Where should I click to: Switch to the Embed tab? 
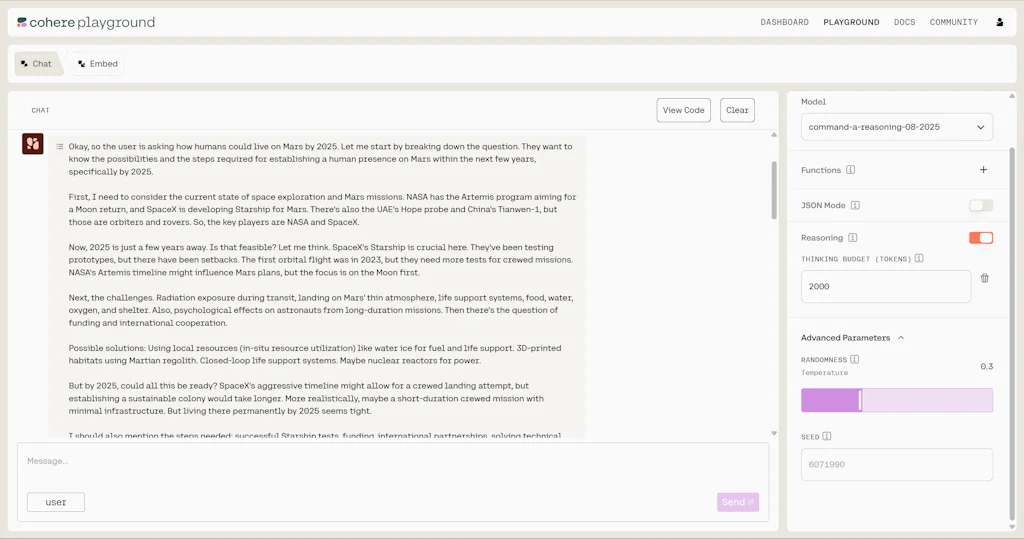[x=97, y=63]
